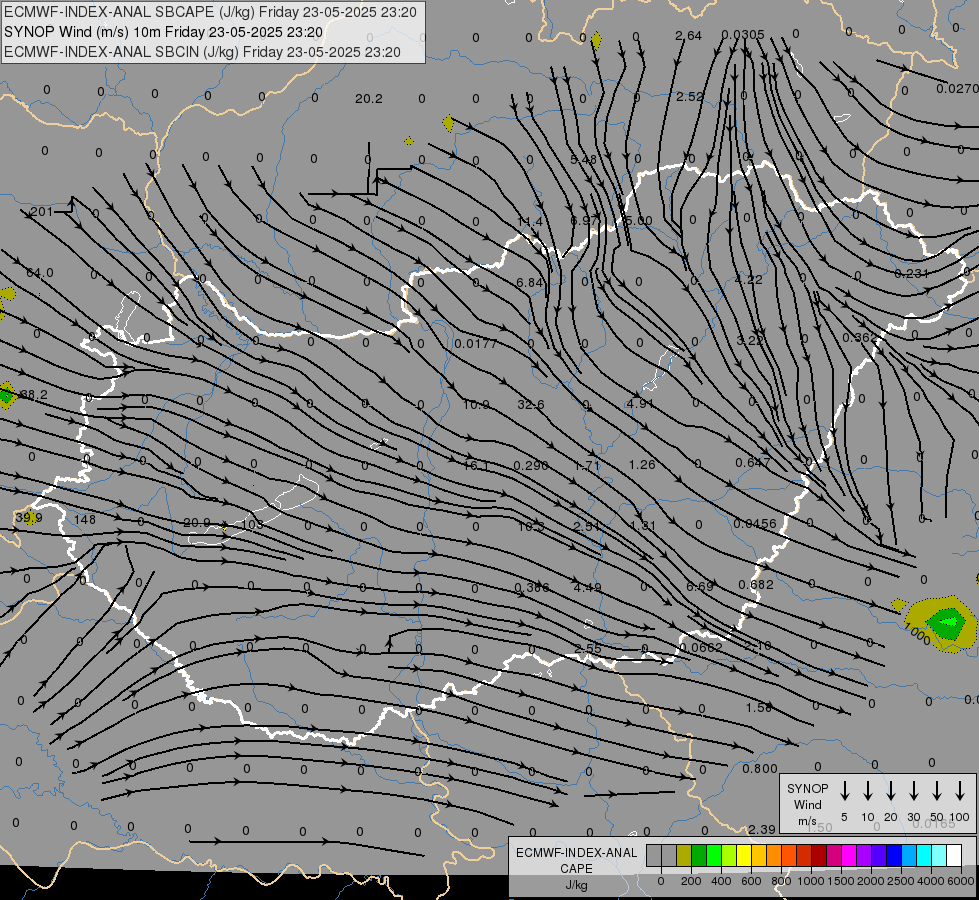Click the SYNOP Wind 10m title line

click(x=164, y=32)
